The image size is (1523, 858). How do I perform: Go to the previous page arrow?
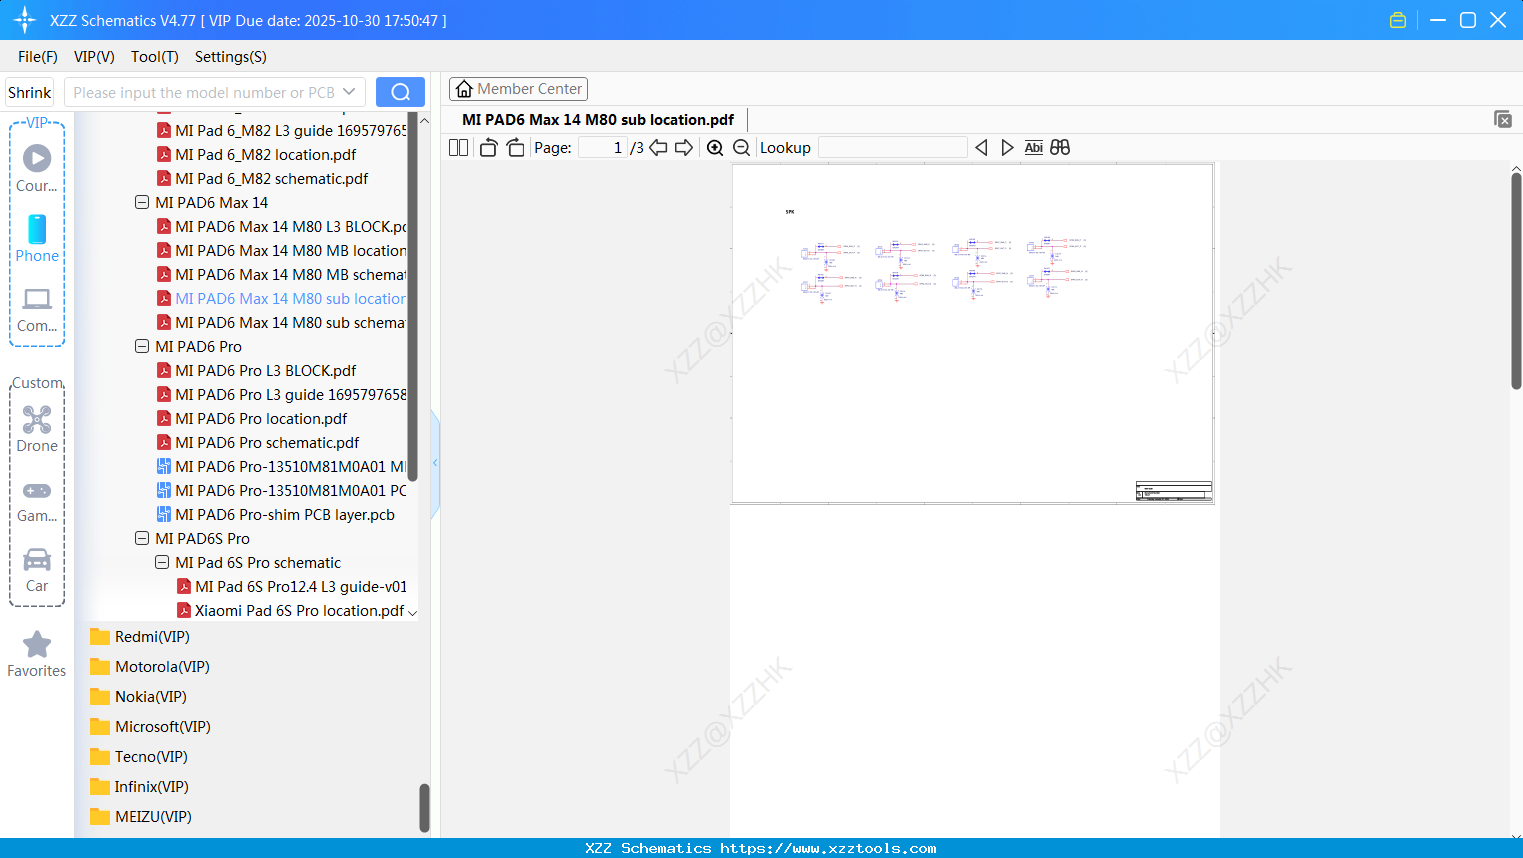click(x=658, y=148)
